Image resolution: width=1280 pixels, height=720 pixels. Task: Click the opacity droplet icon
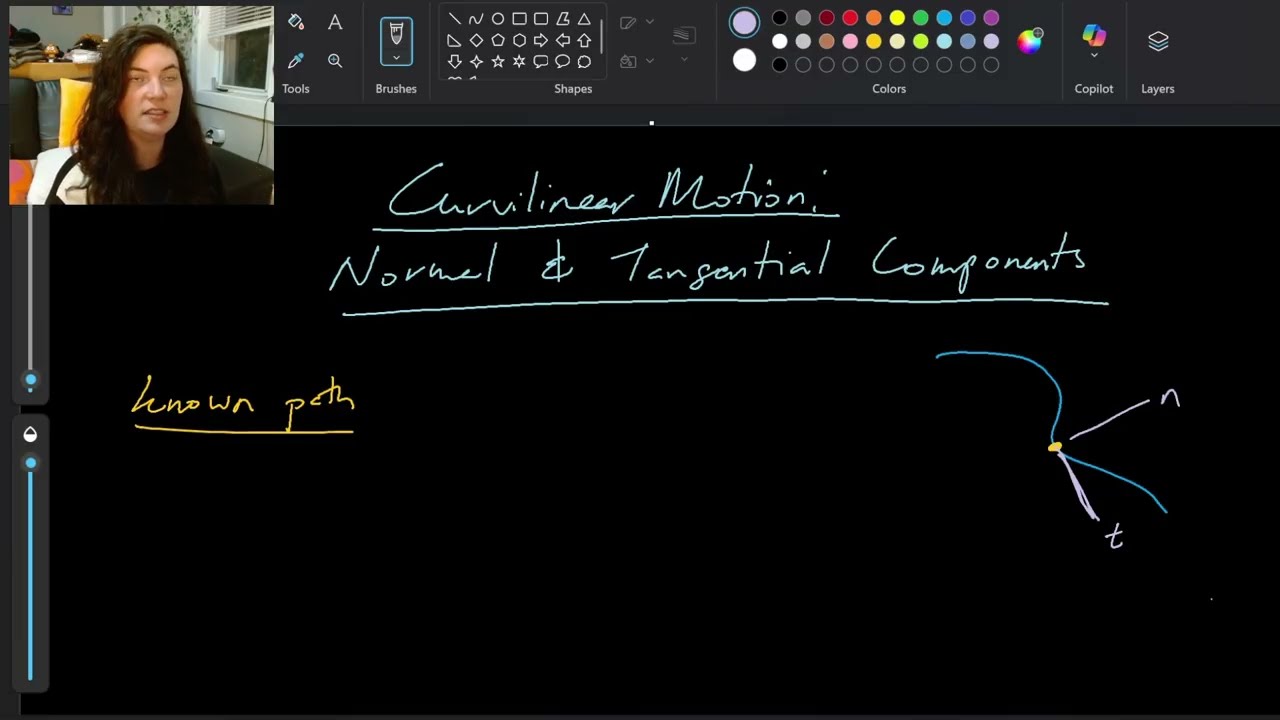pos(30,434)
